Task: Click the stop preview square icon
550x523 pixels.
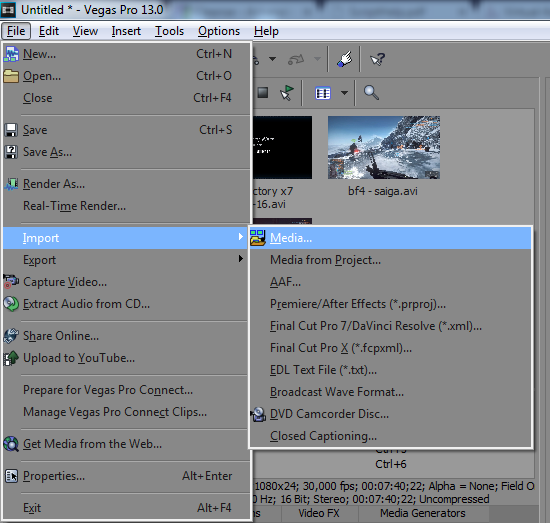Action: [263, 93]
